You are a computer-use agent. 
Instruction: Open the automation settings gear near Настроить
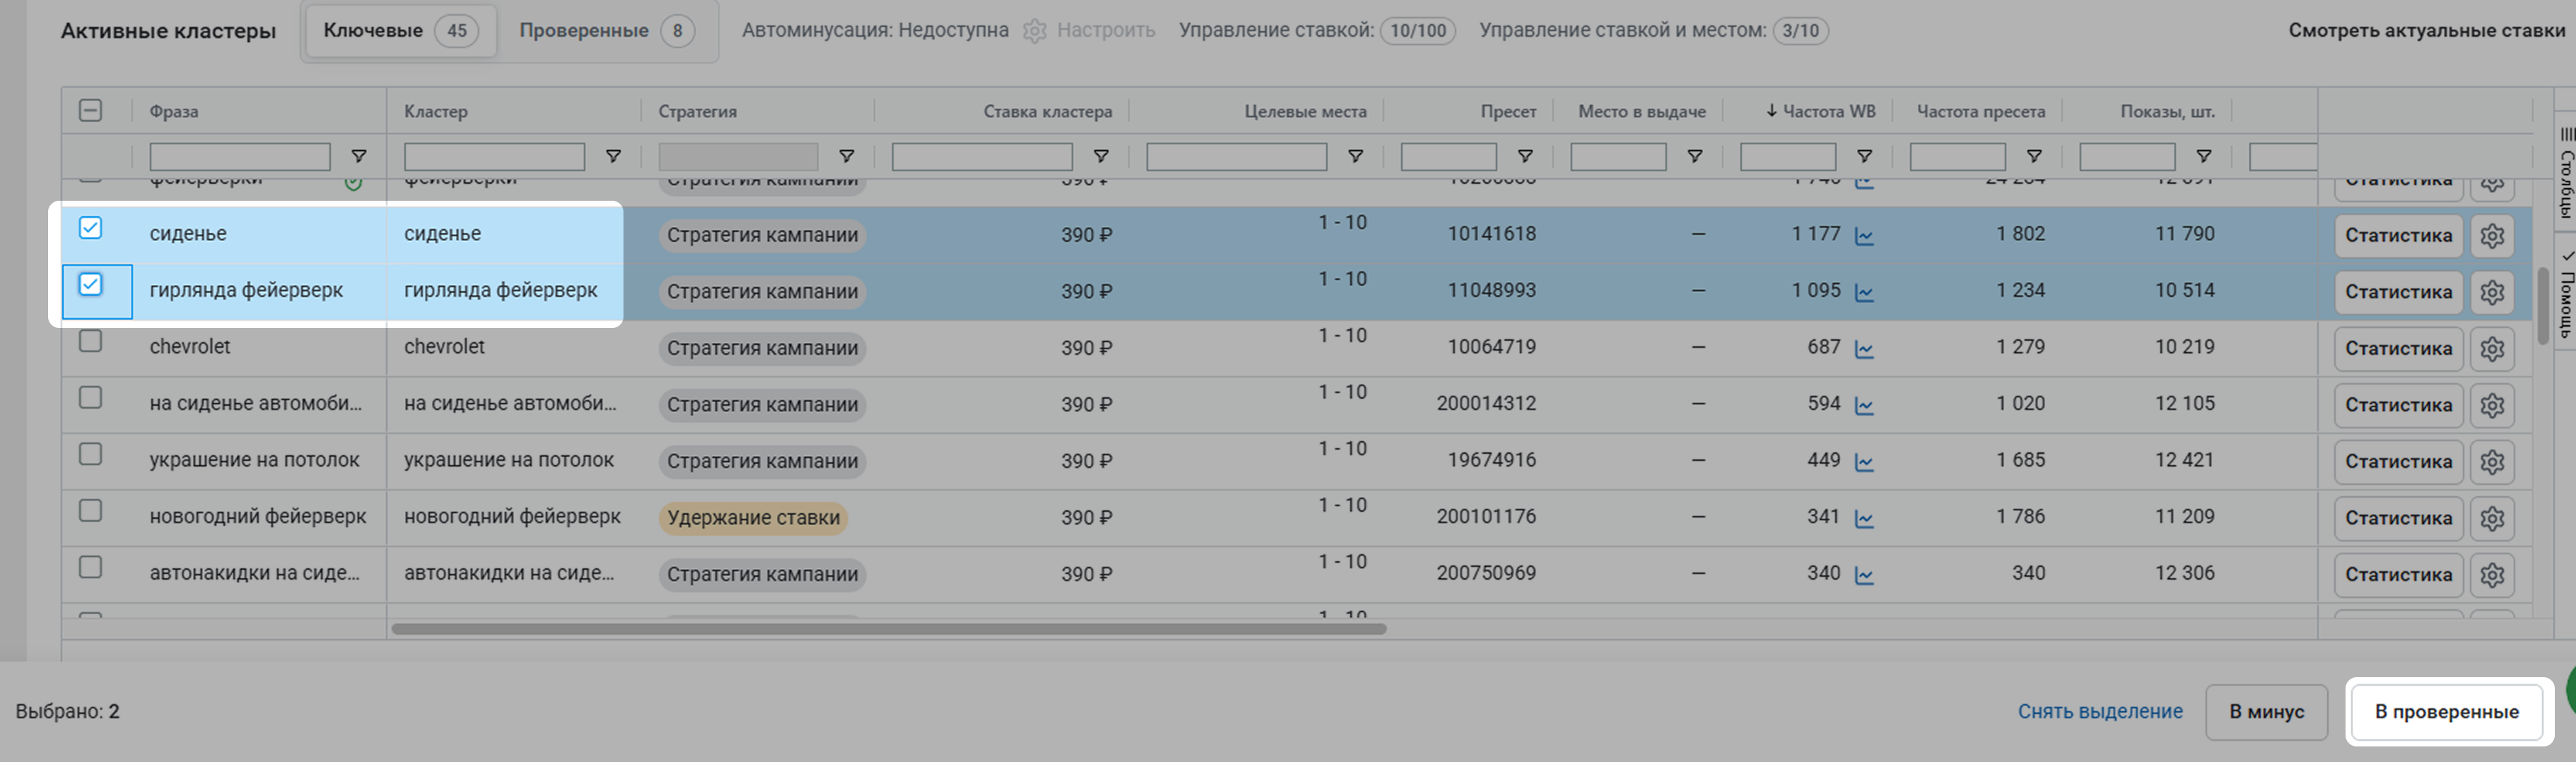coord(1034,31)
